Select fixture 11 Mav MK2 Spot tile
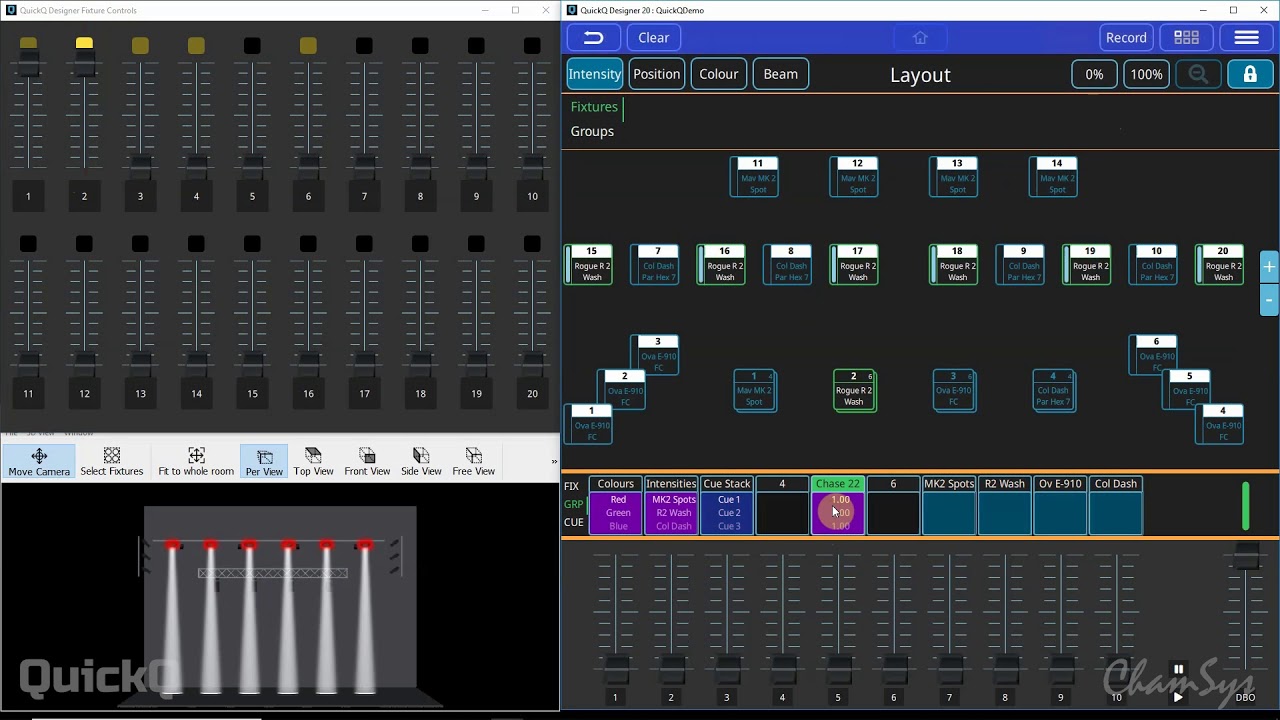Screen dimensions: 1280x720 pyautogui.click(x=754, y=177)
